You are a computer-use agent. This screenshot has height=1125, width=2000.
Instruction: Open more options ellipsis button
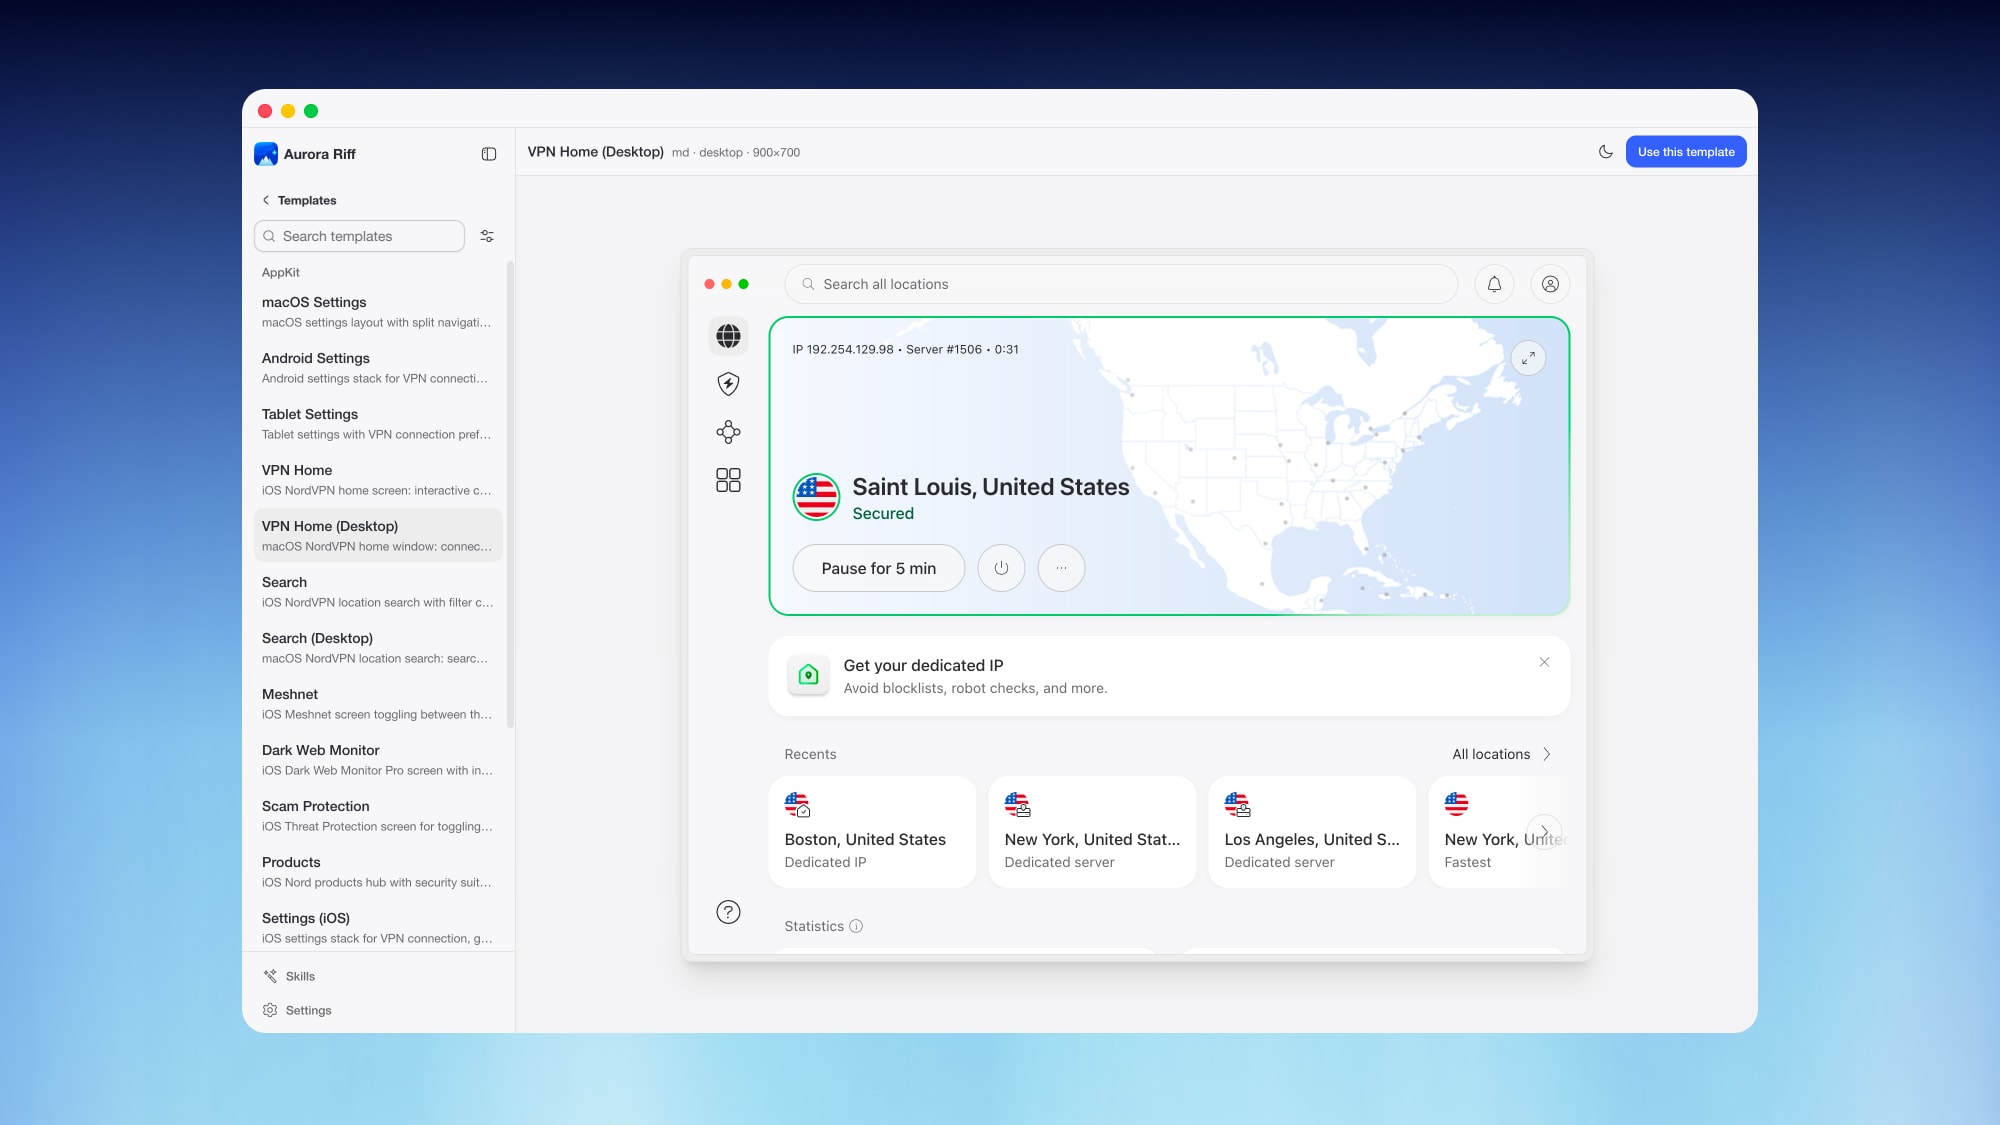1061,568
